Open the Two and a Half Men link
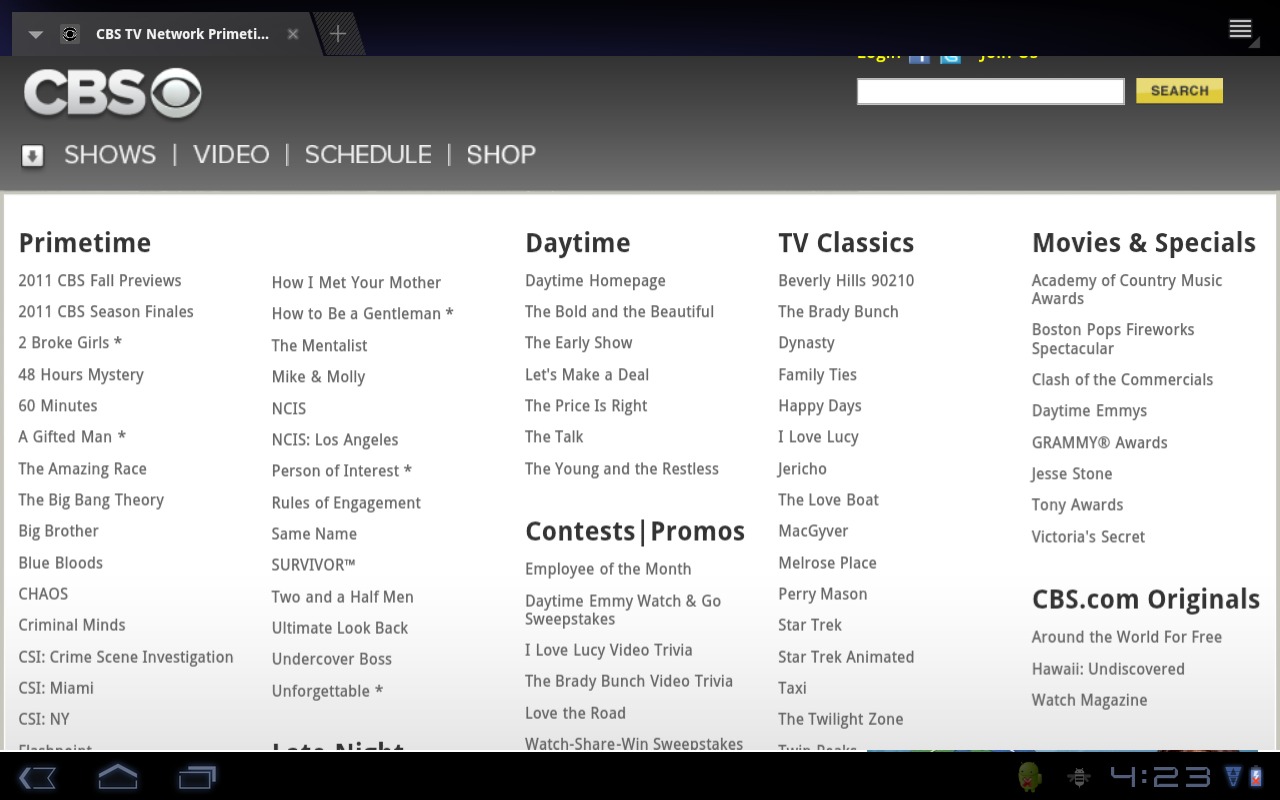Screen dimensions: 1280x800 (x=343, y=597)
